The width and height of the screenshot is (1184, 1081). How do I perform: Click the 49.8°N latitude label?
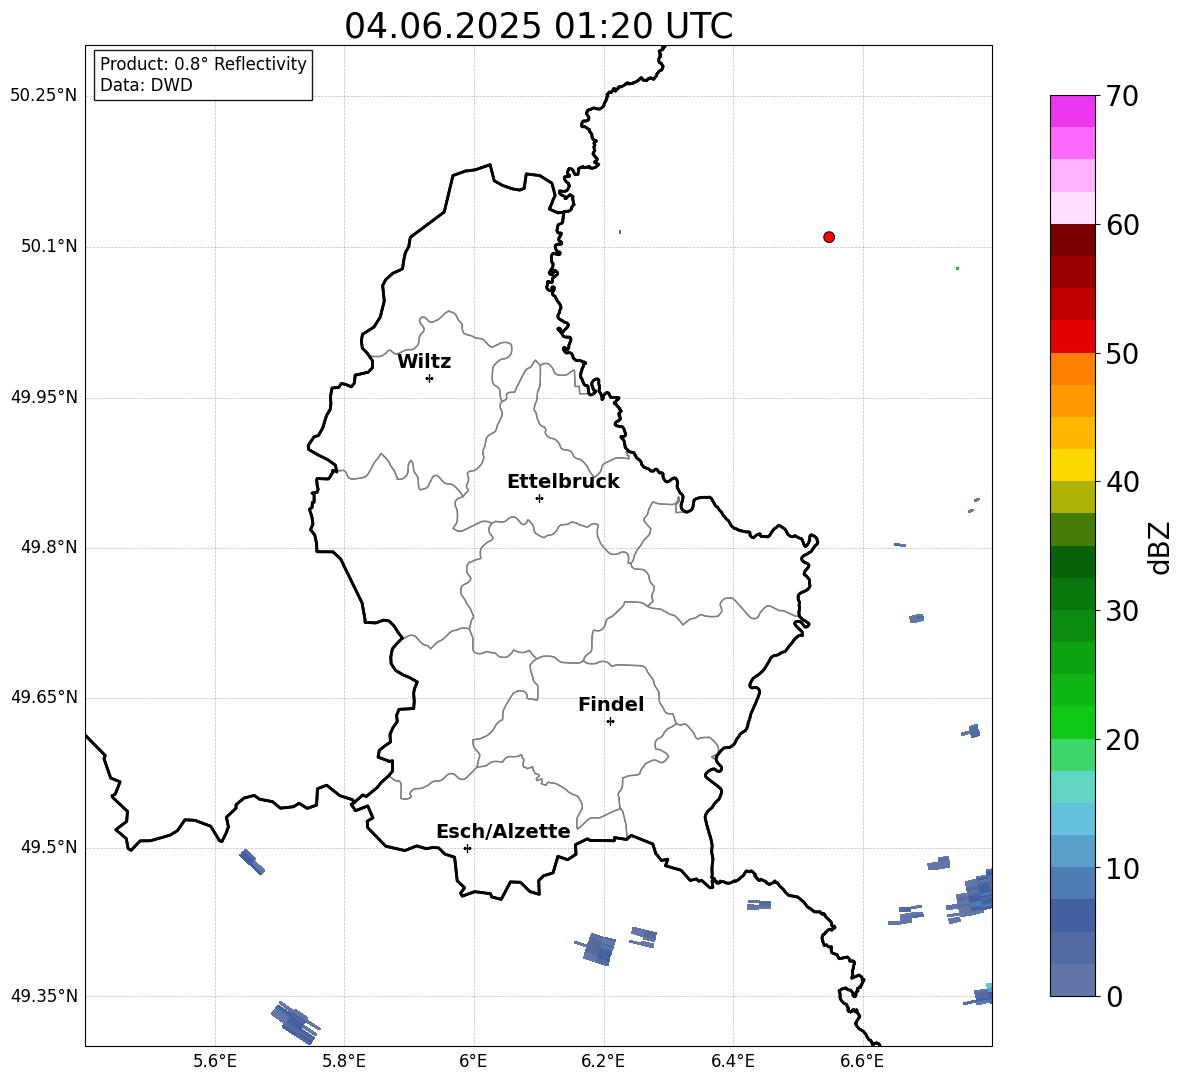click(49, 547)
